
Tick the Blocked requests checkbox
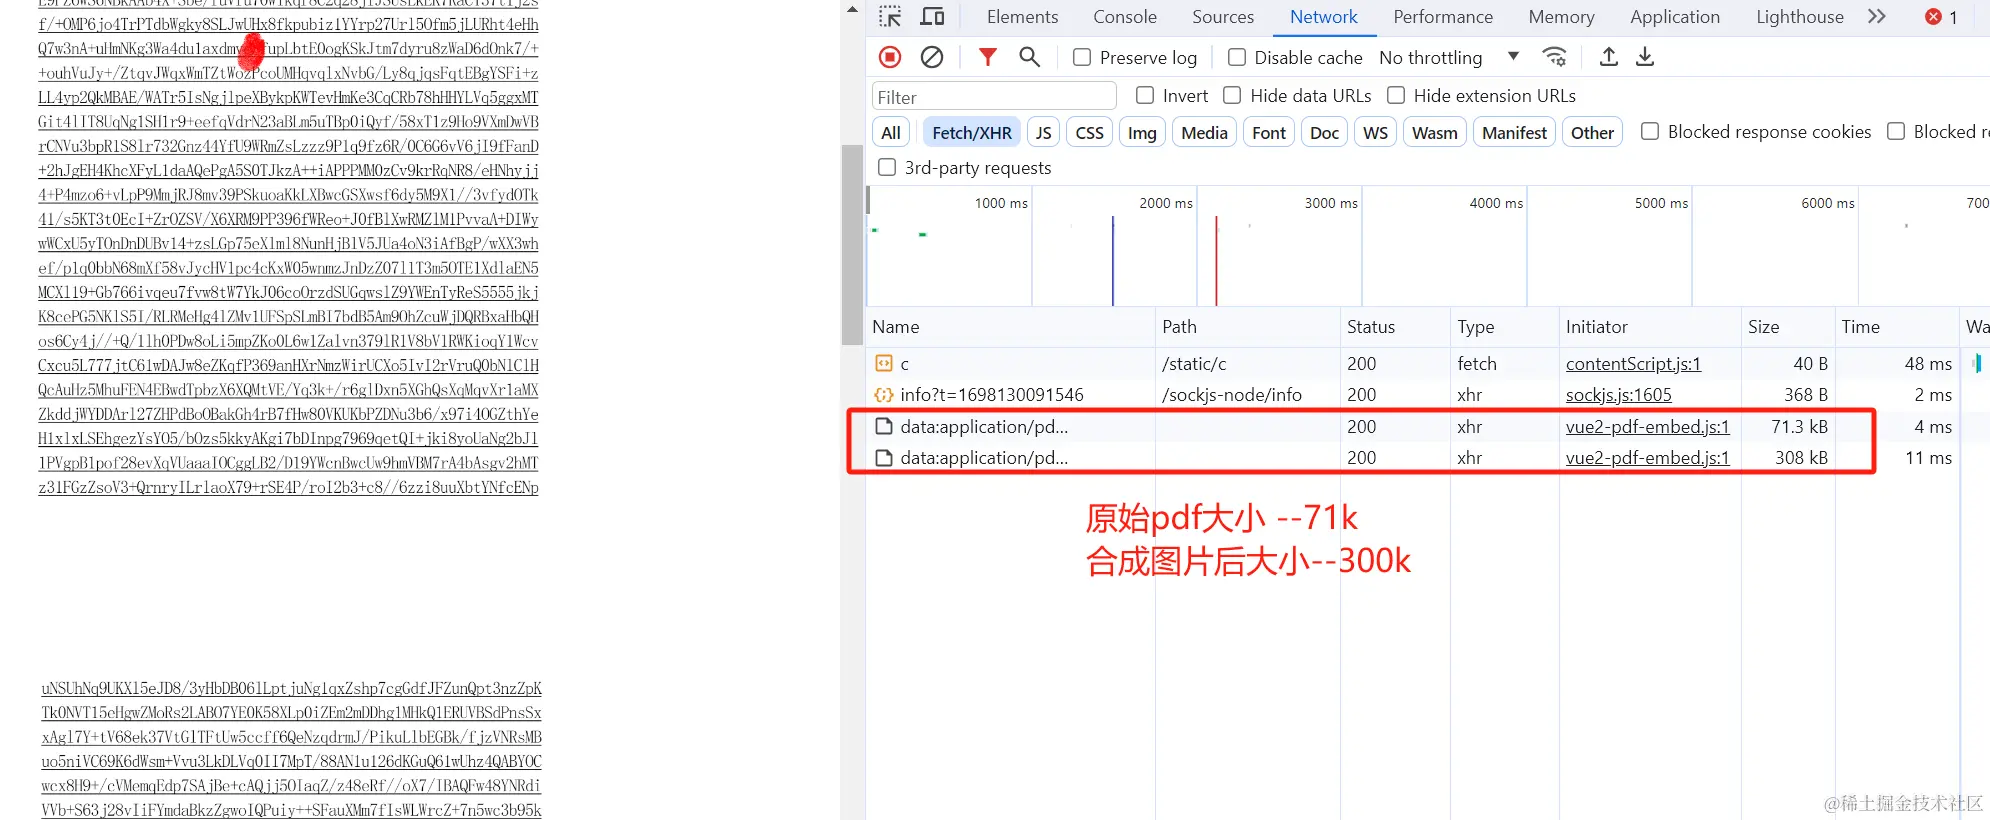pyautogui.click(x=1896, y=131)
